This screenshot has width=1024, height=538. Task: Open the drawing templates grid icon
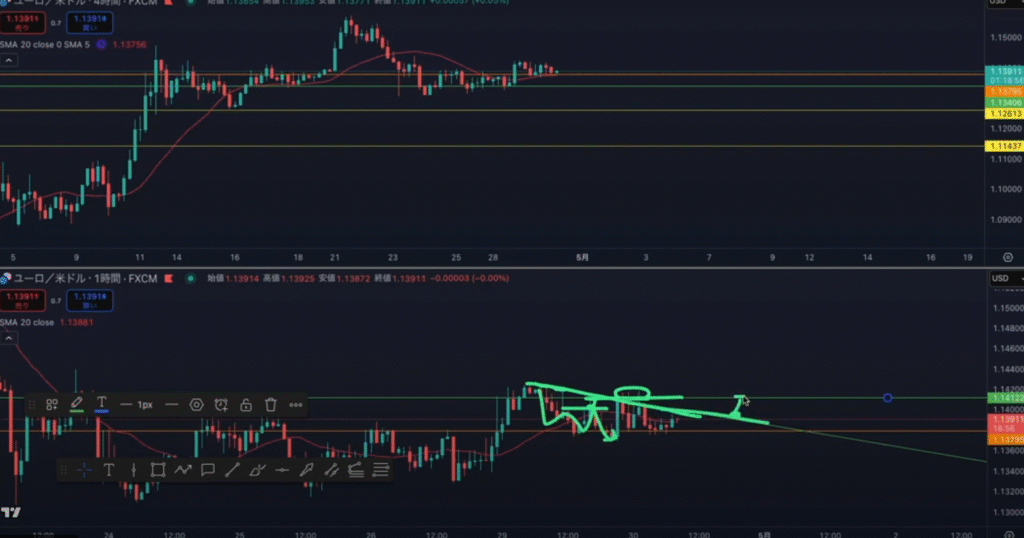[x=52, y=405]
